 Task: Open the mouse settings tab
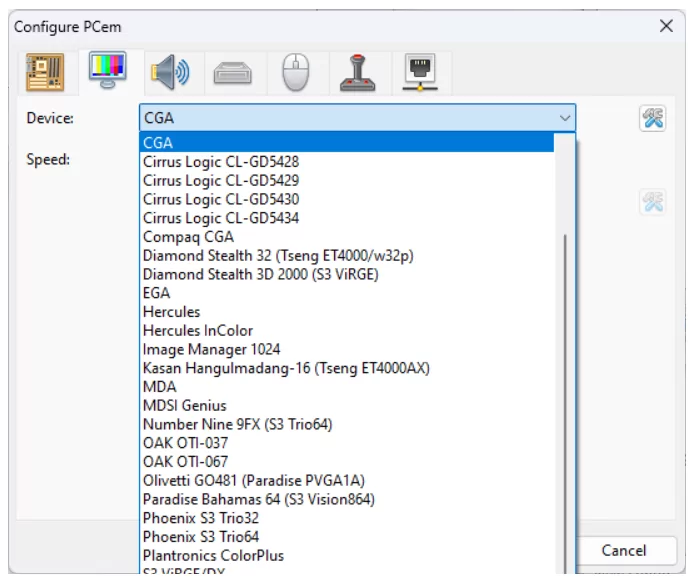295,72
